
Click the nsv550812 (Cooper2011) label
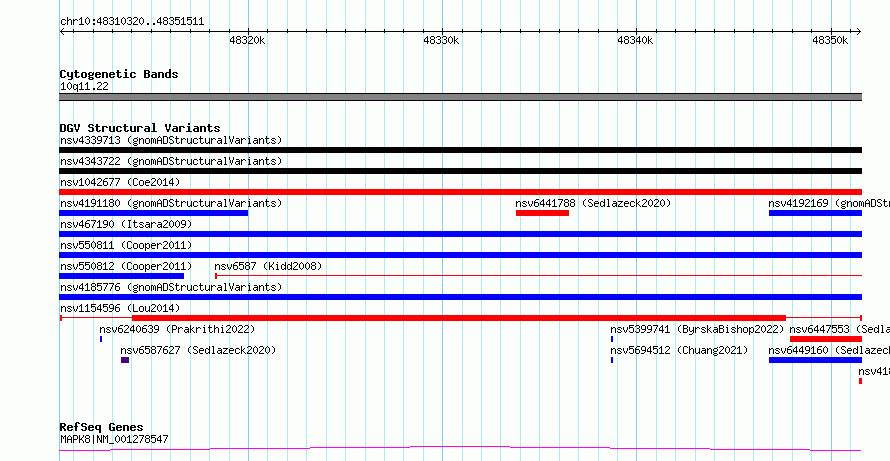(x=126, y=266)
